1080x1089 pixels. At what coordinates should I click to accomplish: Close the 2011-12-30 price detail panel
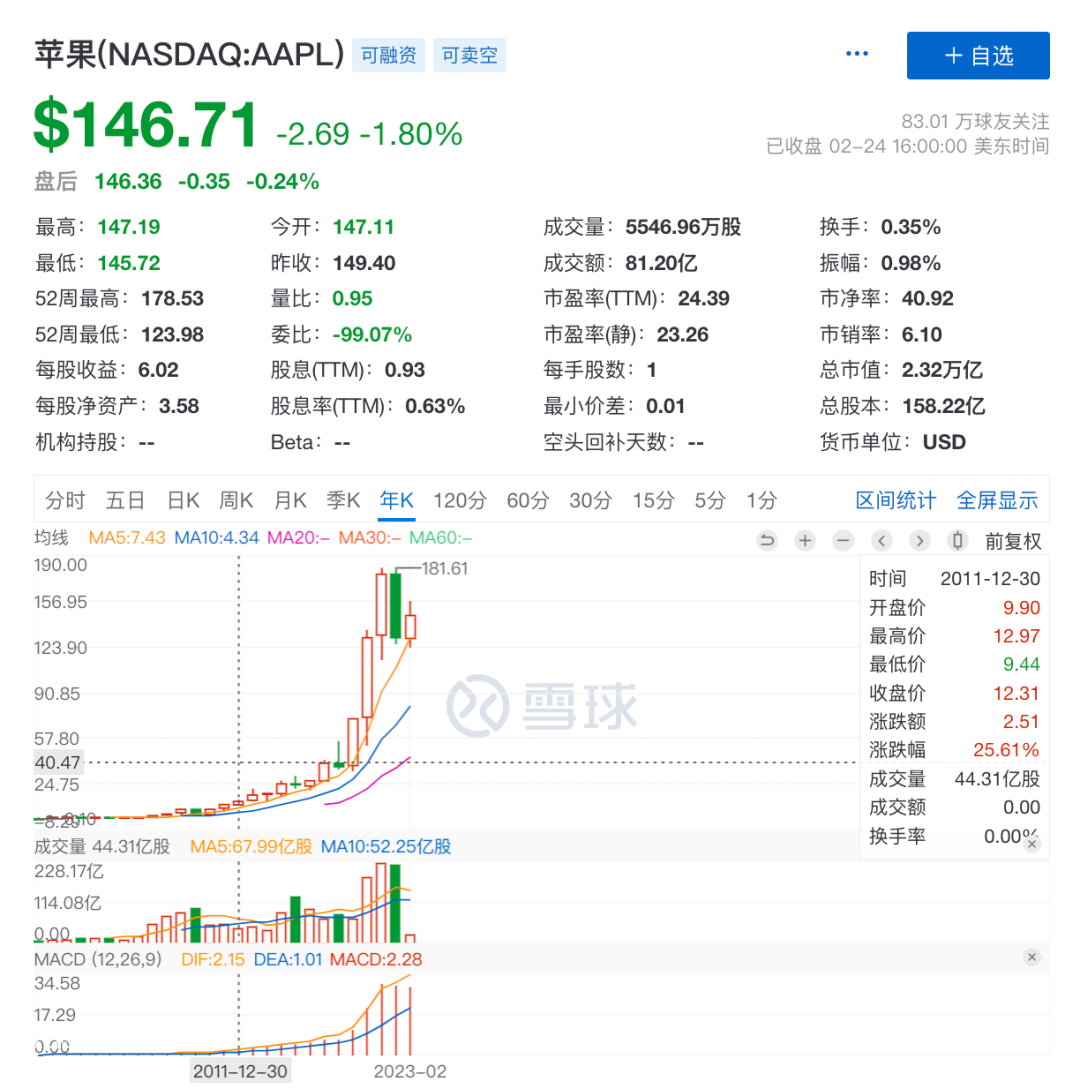pos(1032,843)
